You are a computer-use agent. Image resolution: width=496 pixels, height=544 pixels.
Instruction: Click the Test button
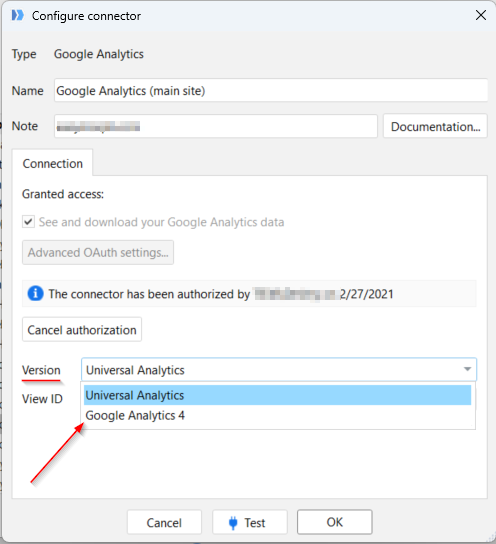click(x=250, y=522)
